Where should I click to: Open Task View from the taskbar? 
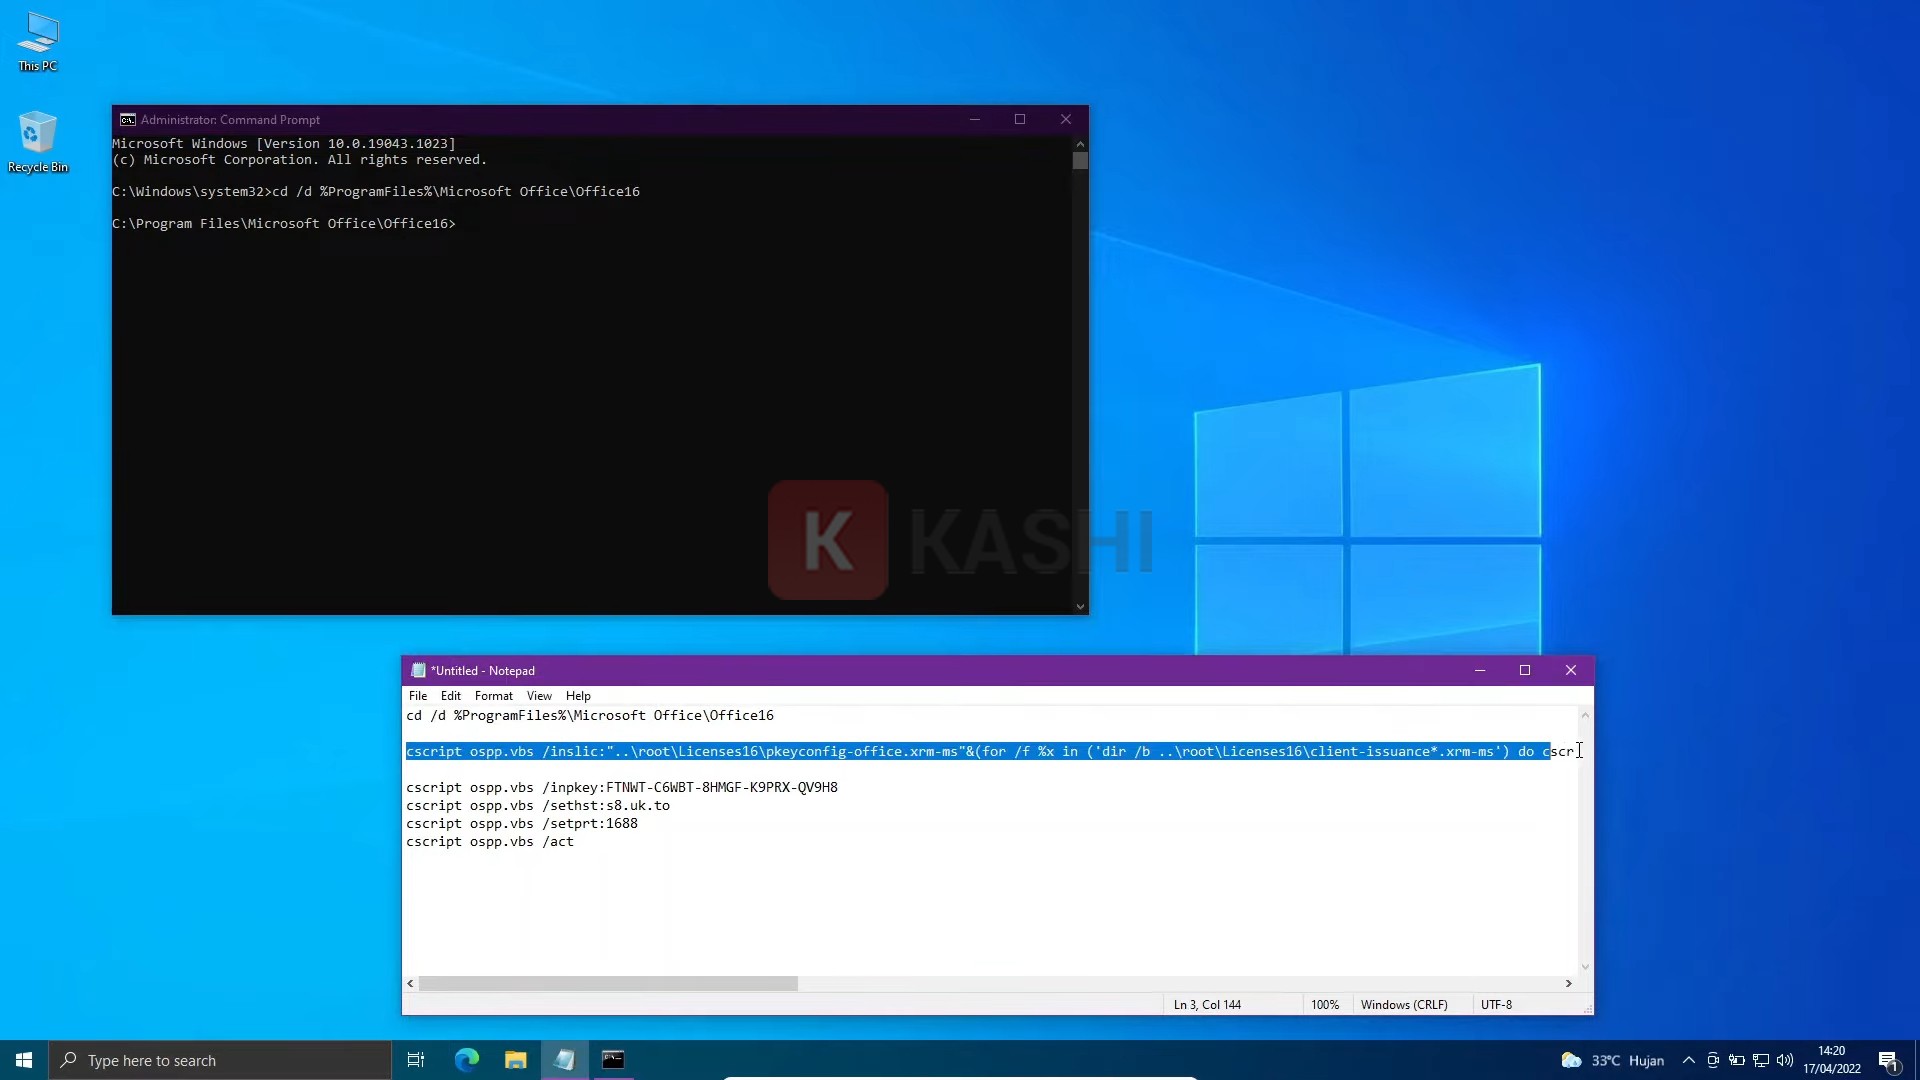(416, 1060)
